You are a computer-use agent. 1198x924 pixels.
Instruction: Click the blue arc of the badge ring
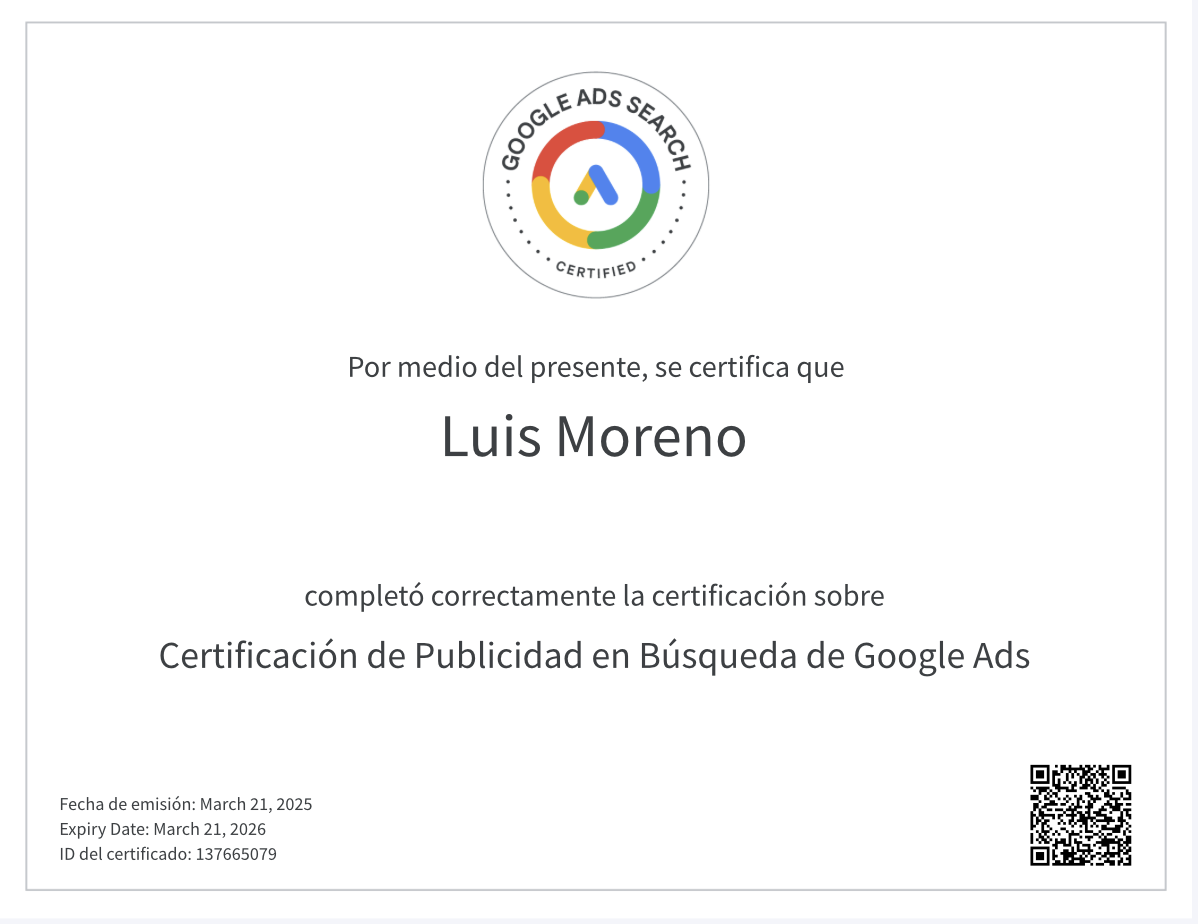pos(640,150)
